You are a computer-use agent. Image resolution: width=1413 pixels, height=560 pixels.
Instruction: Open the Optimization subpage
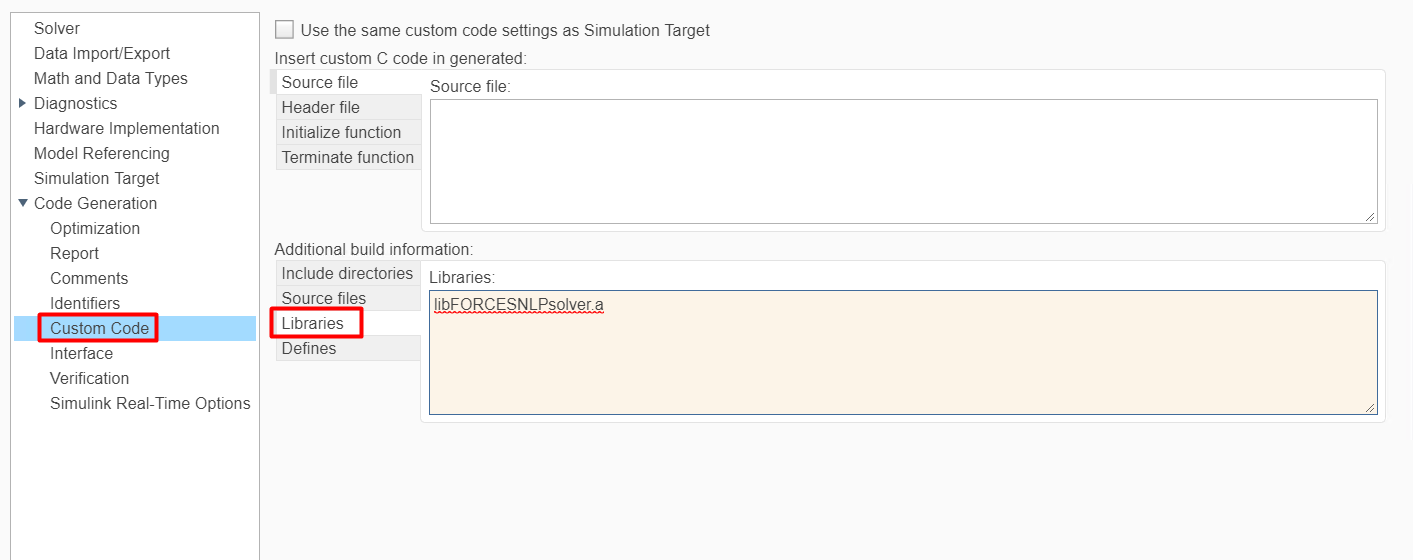tap(95, 228)
